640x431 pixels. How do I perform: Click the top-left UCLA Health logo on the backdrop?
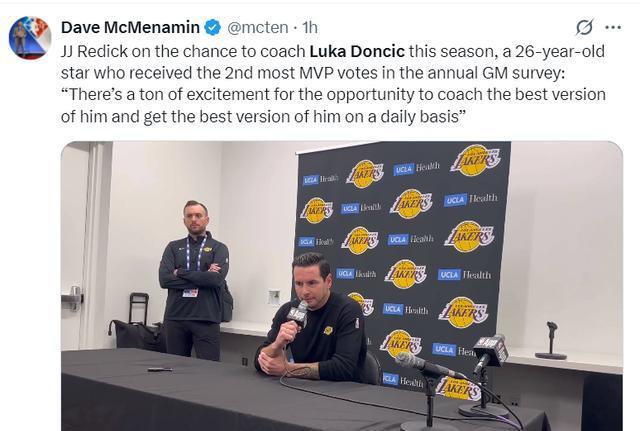320,178
